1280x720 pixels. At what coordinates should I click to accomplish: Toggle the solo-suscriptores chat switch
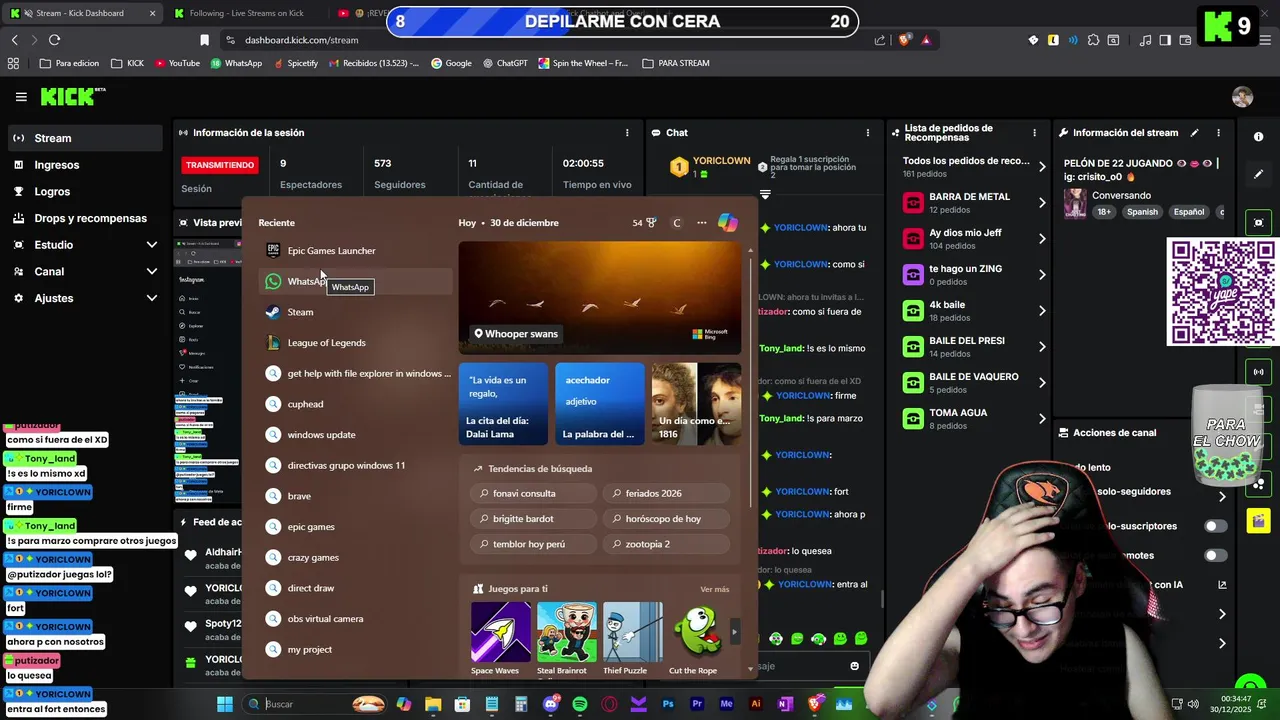tap(1215, 526)
